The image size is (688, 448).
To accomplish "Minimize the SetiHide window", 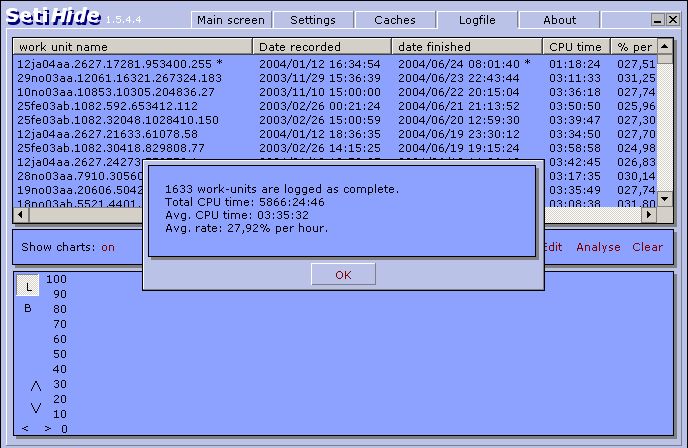I will point(657,20).
